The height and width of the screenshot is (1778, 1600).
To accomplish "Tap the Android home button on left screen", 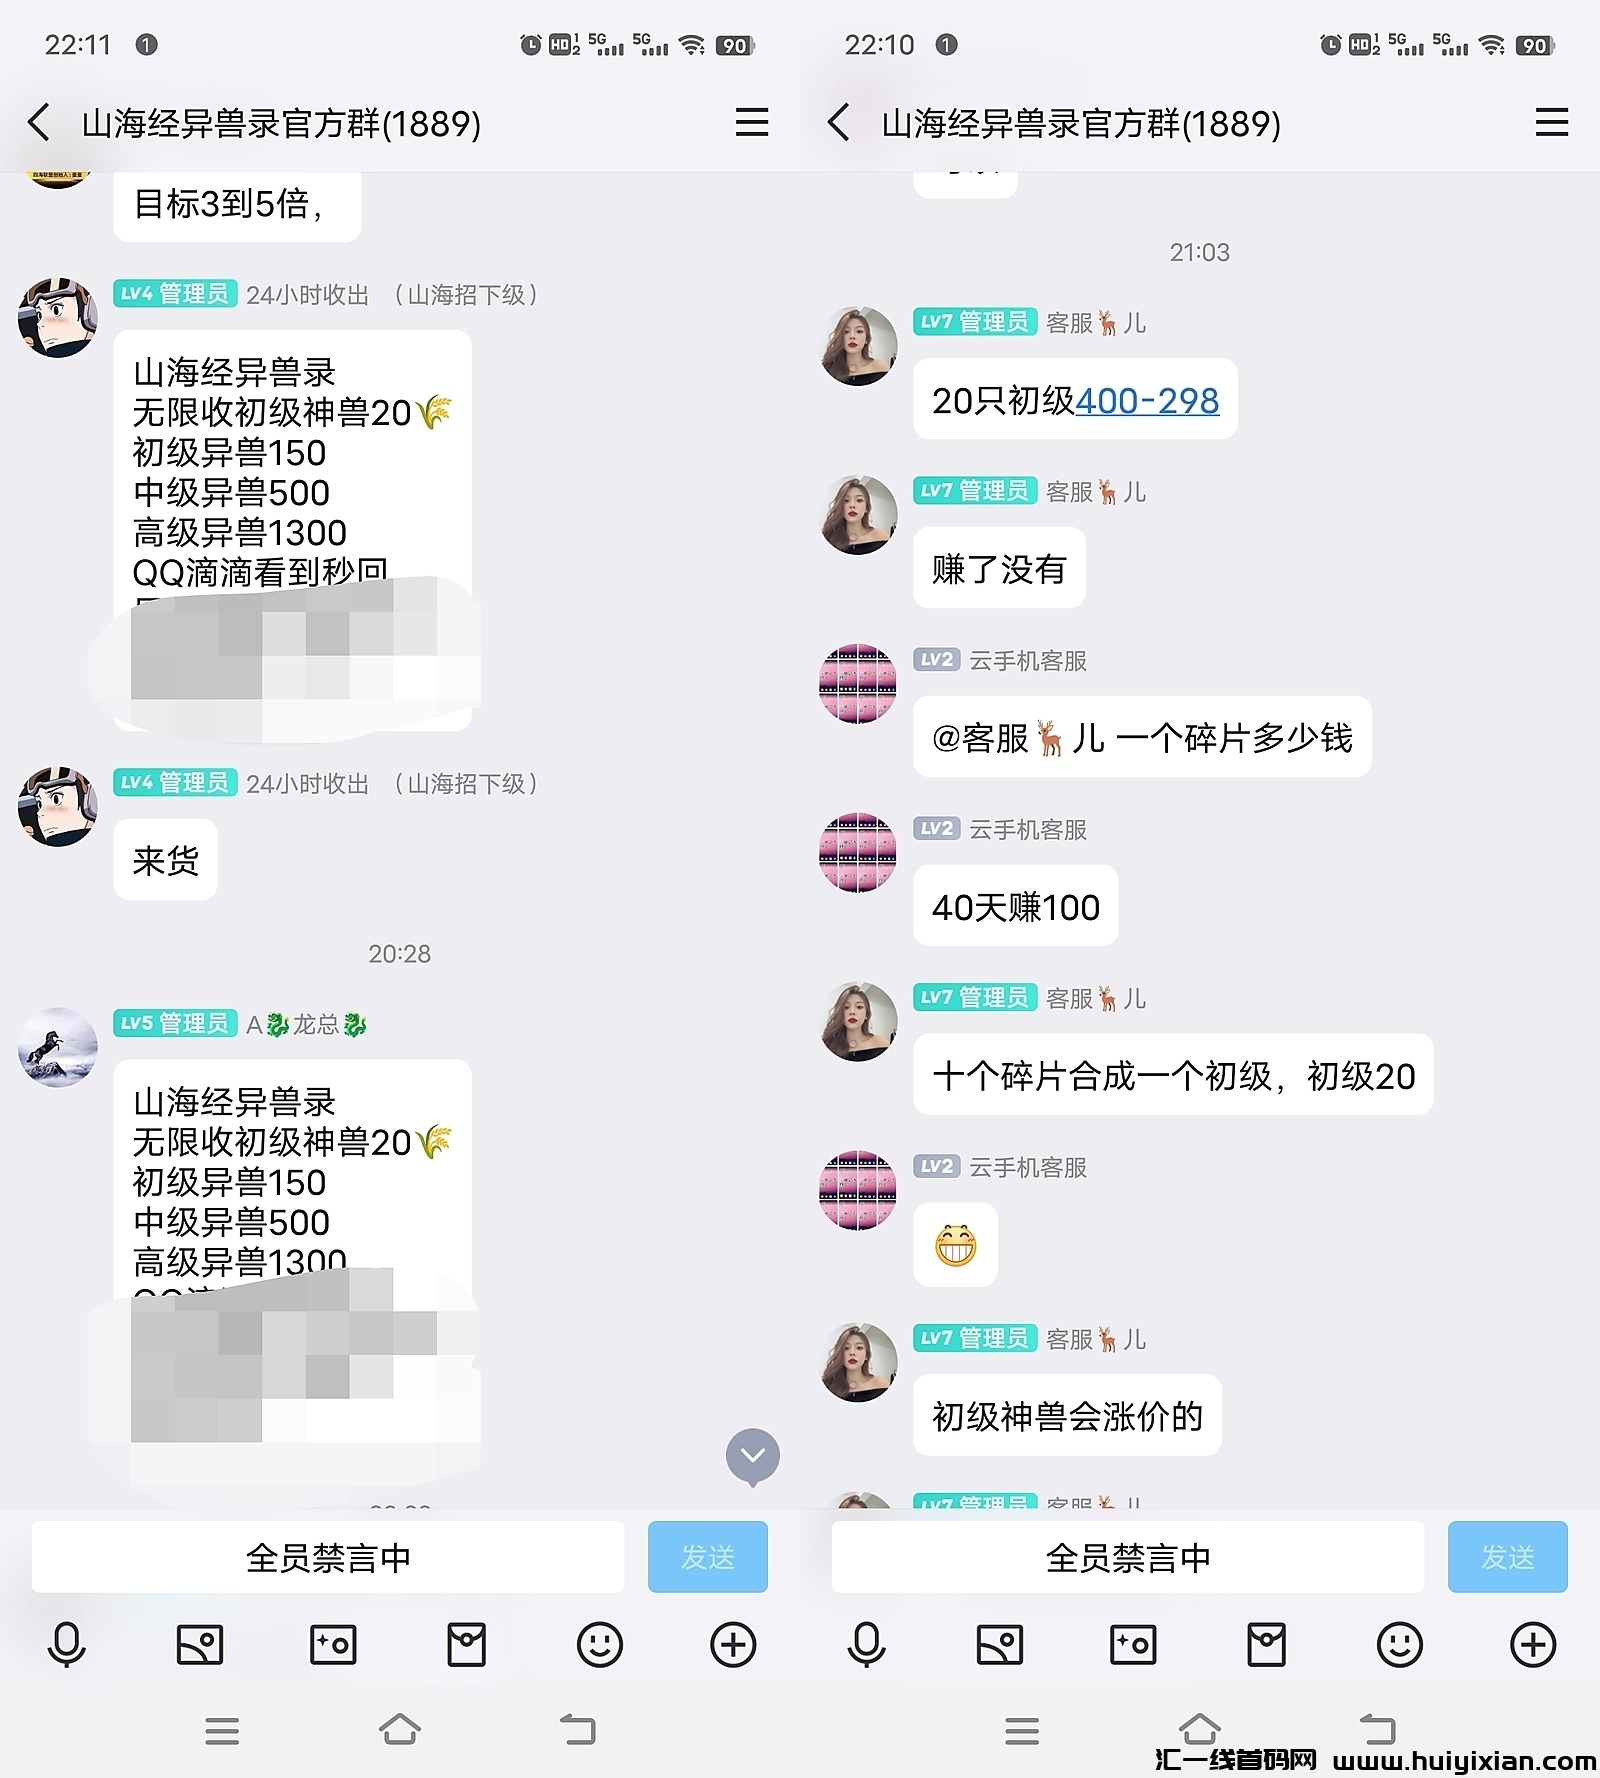I will click(x=400, y=1729).
